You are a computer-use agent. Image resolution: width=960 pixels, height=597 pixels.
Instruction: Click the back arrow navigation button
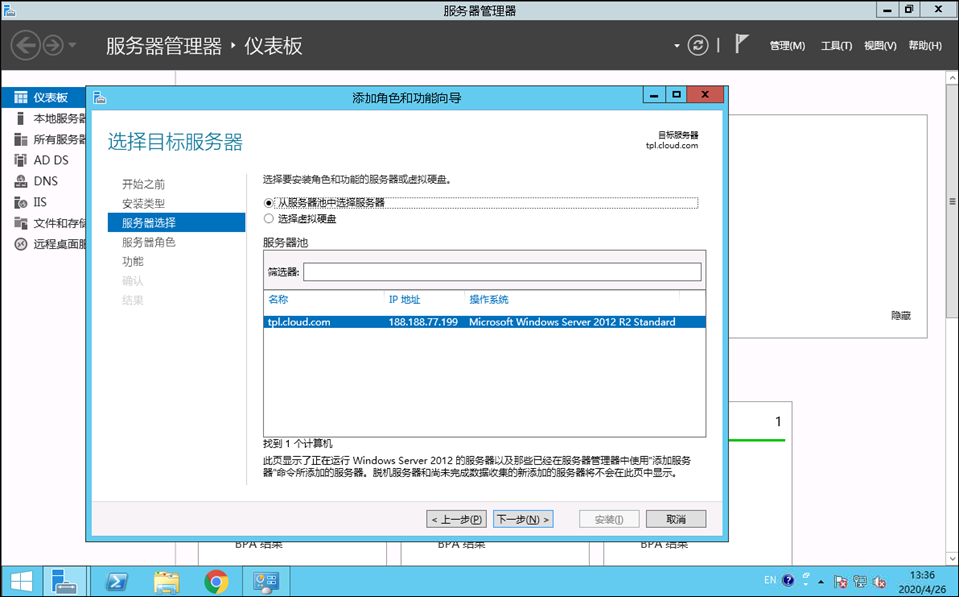25,45
